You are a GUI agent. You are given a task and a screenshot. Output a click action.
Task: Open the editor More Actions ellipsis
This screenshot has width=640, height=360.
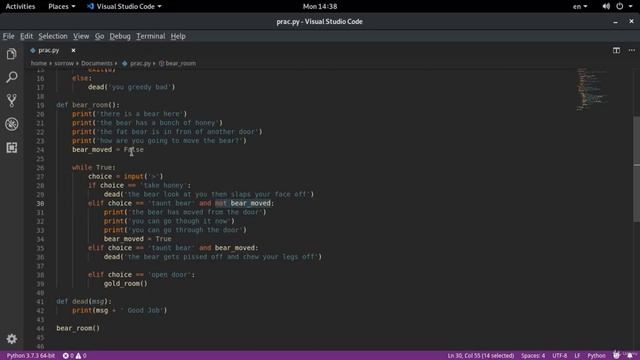click(x=632, y=50)
